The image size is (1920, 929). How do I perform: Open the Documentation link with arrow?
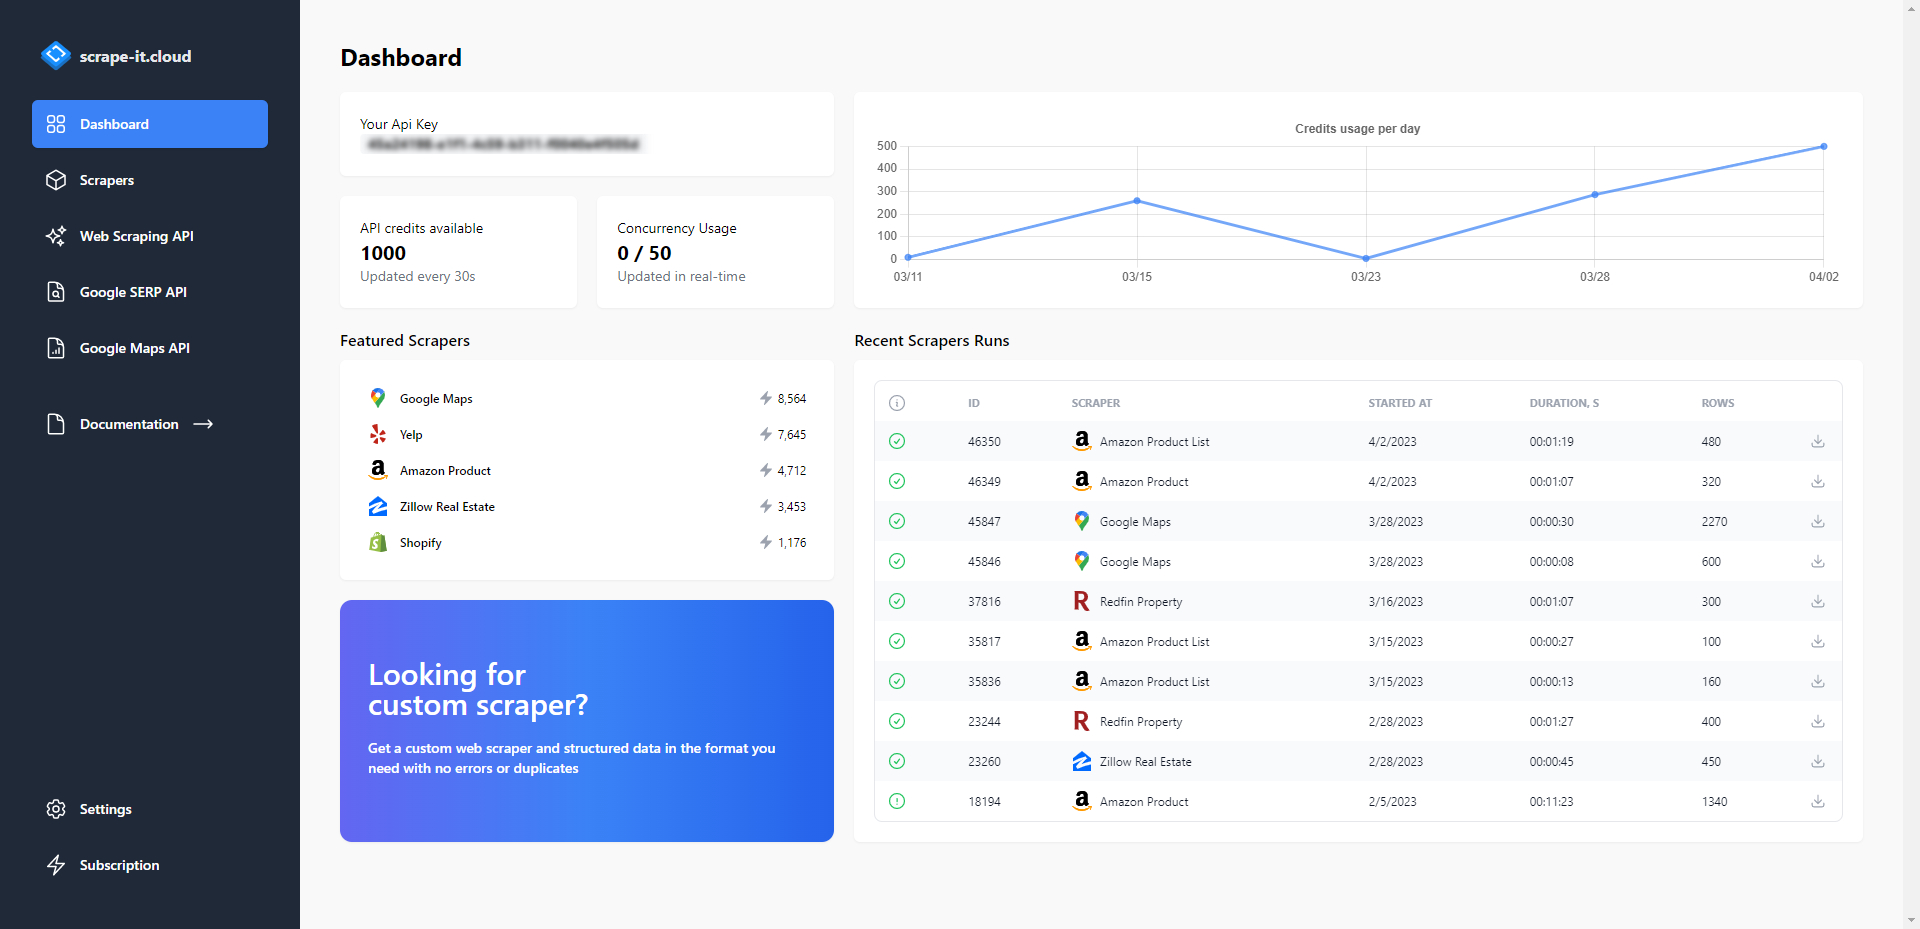146,424
